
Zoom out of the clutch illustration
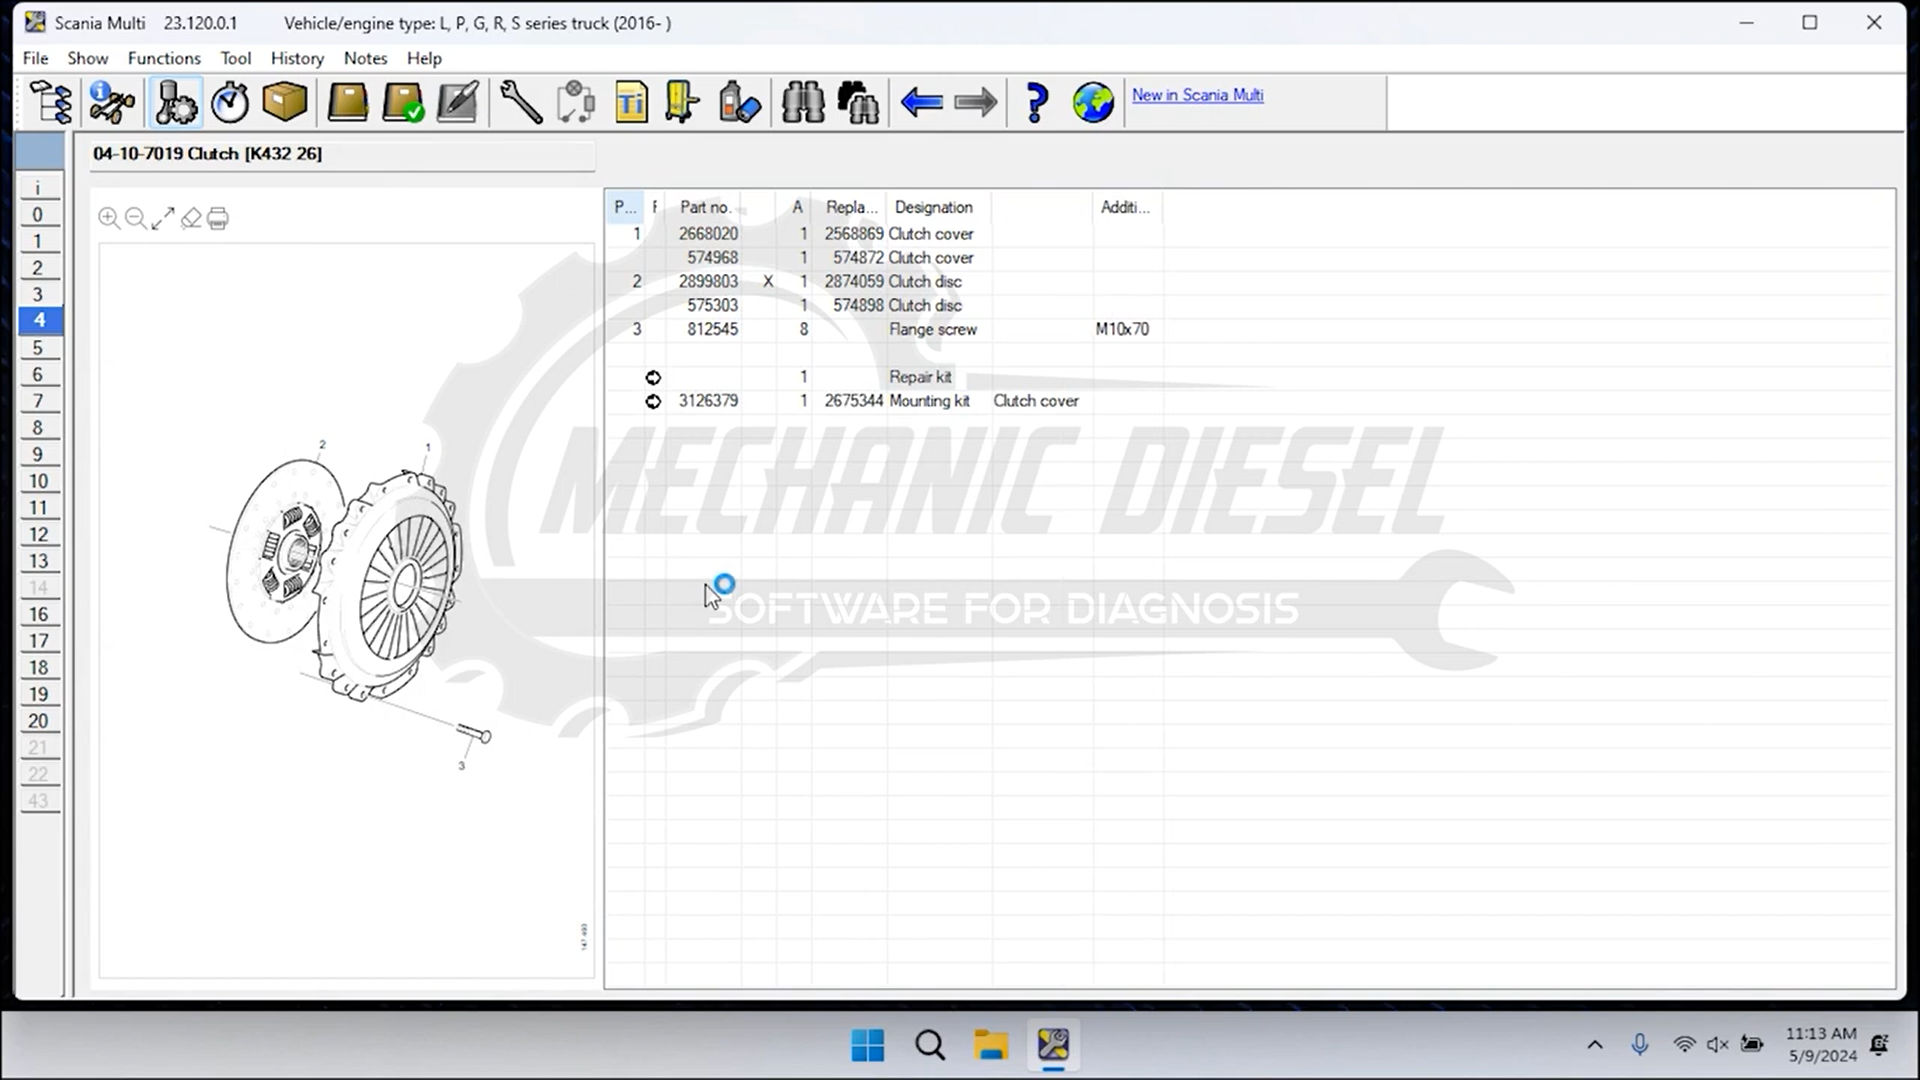(x=136, y=218)
